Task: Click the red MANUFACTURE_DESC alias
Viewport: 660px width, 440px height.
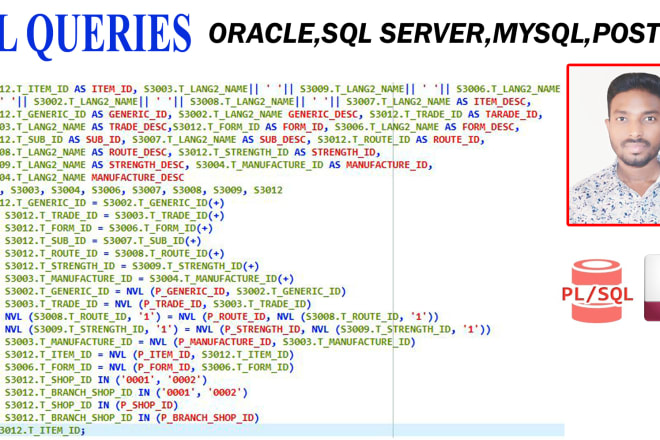Action: coord(138,178)
